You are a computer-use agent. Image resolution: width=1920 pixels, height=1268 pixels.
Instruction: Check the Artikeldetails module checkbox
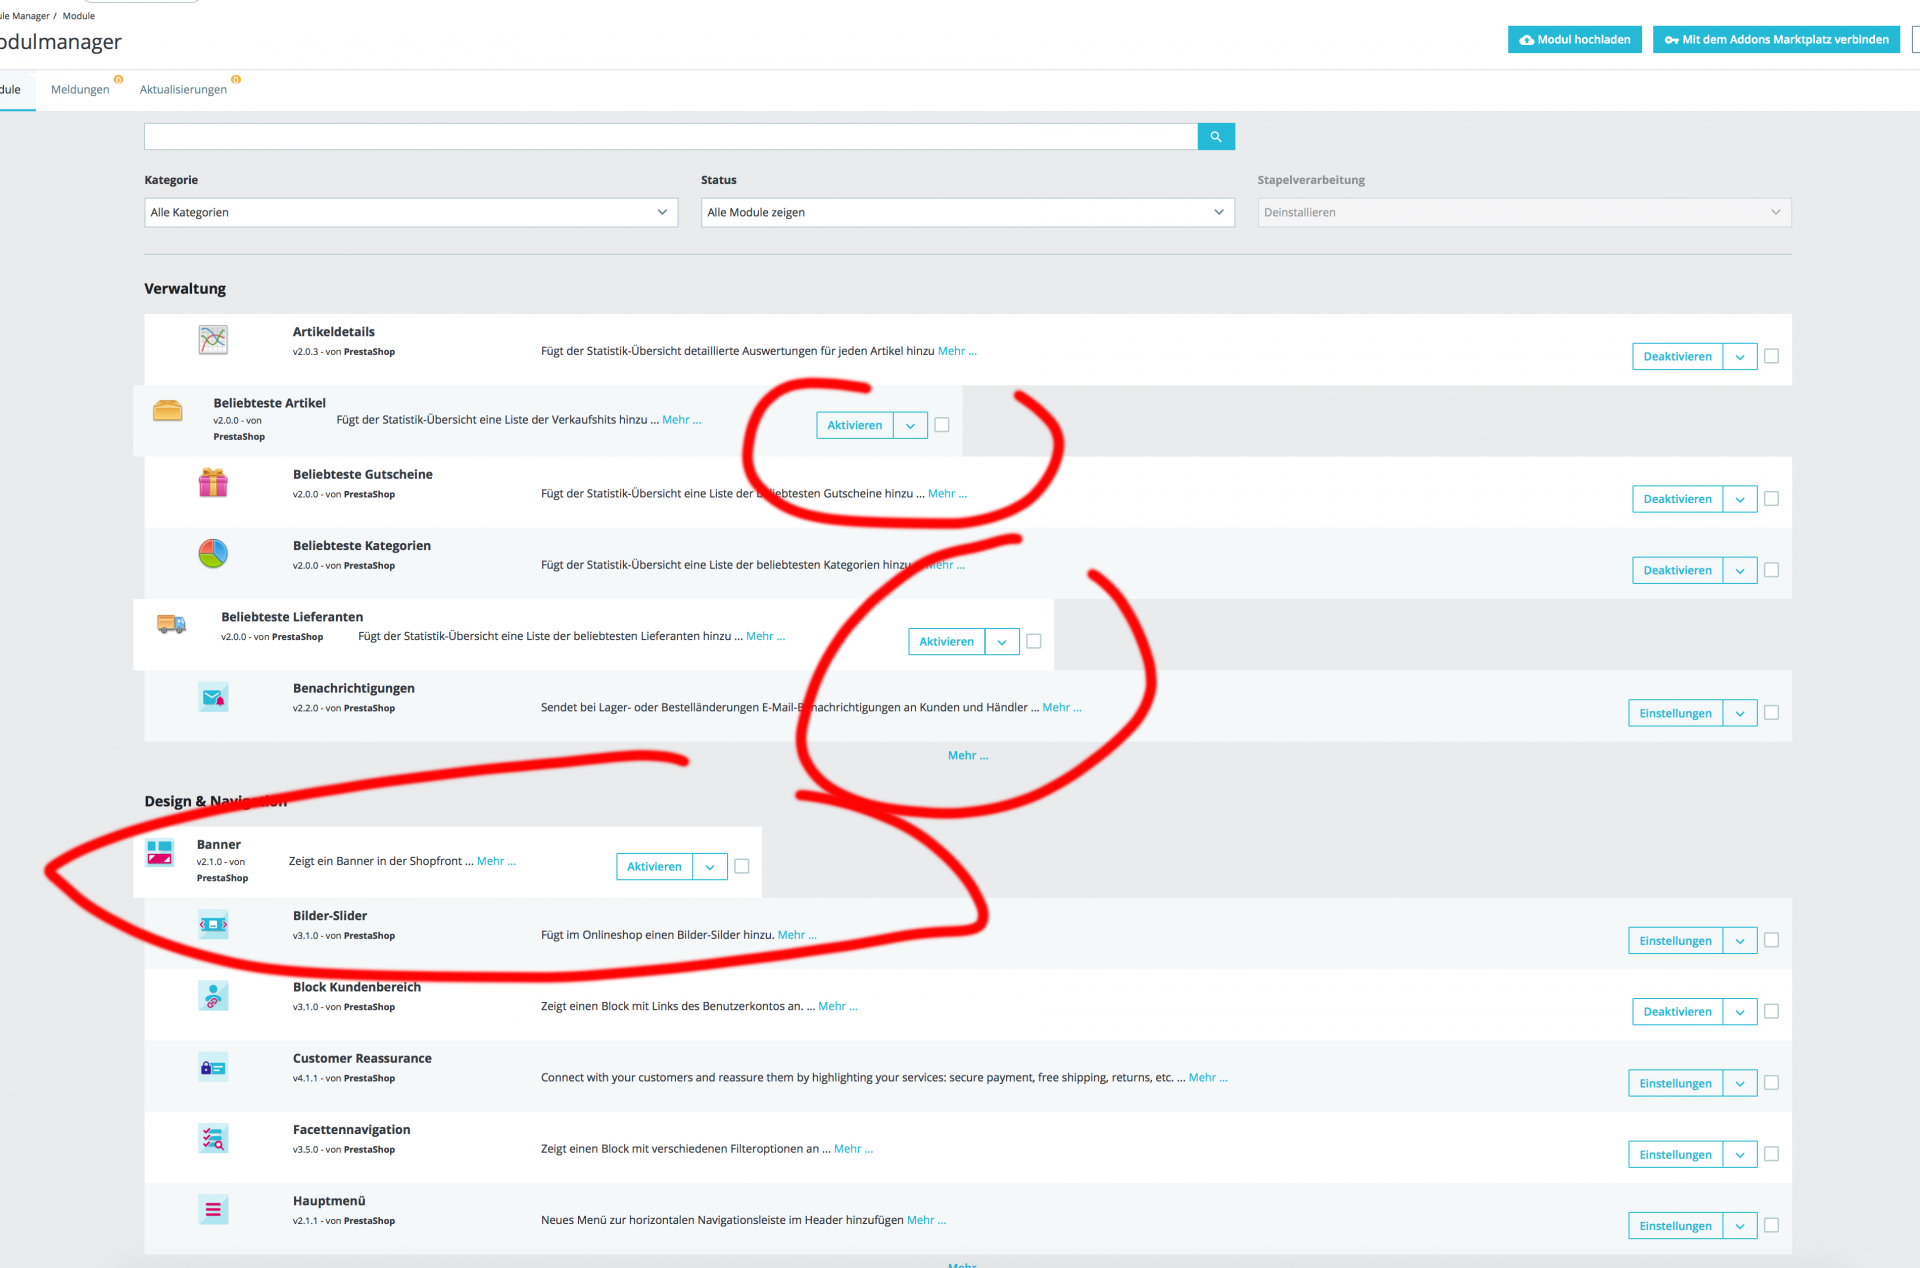(1771, 356)
